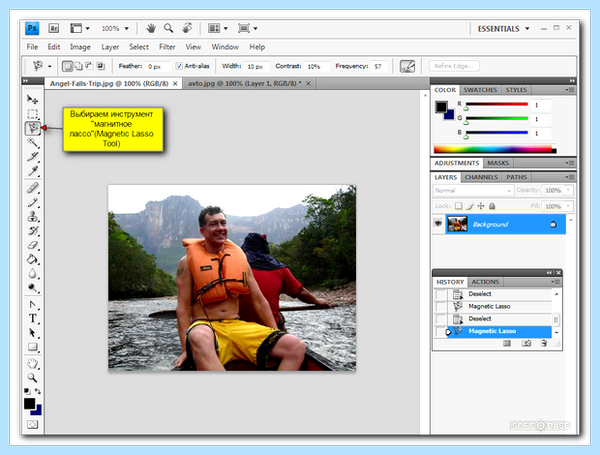Select the Clone Stamp tool

click(x=33, y=217)
